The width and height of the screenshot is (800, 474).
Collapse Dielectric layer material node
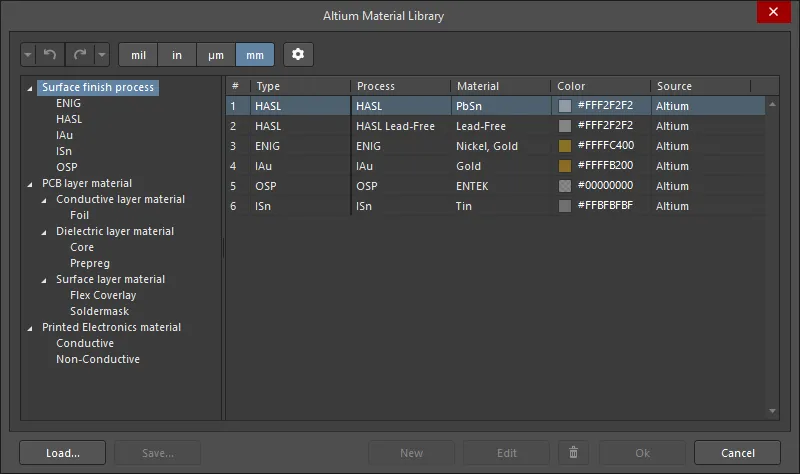click(x=44, y=232)
